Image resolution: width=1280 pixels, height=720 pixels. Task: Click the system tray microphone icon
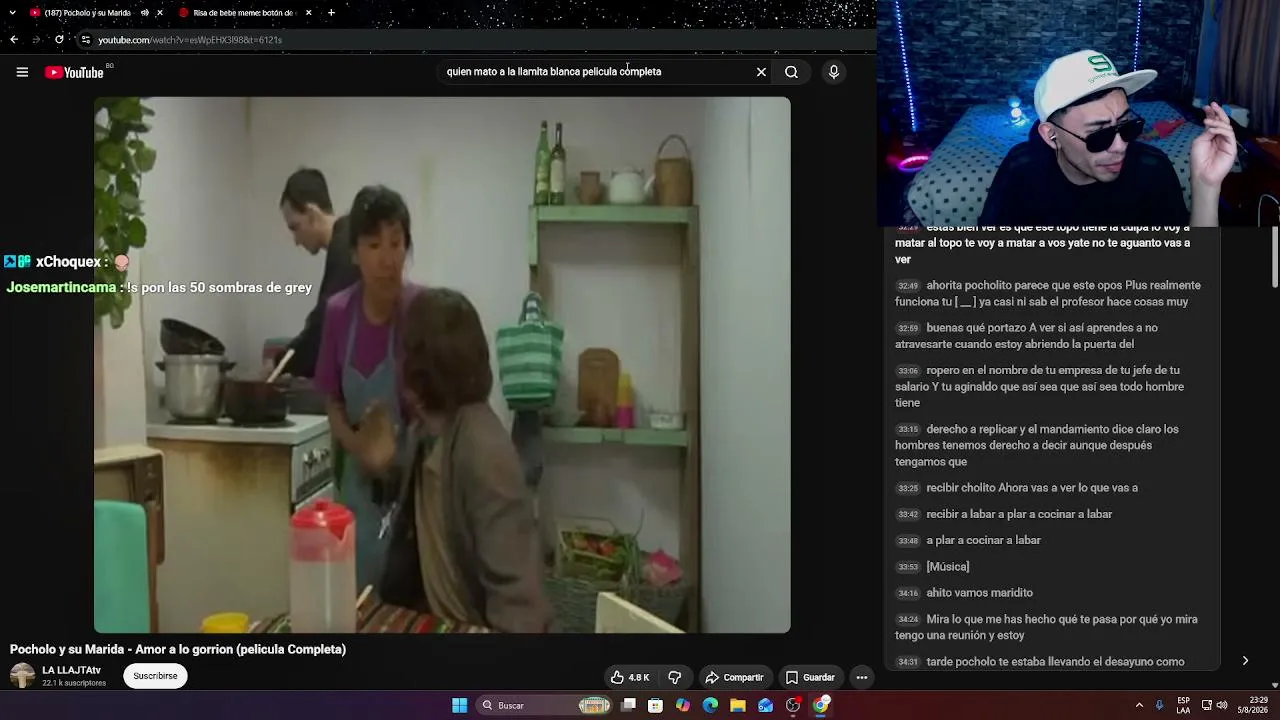(1160, 705)
